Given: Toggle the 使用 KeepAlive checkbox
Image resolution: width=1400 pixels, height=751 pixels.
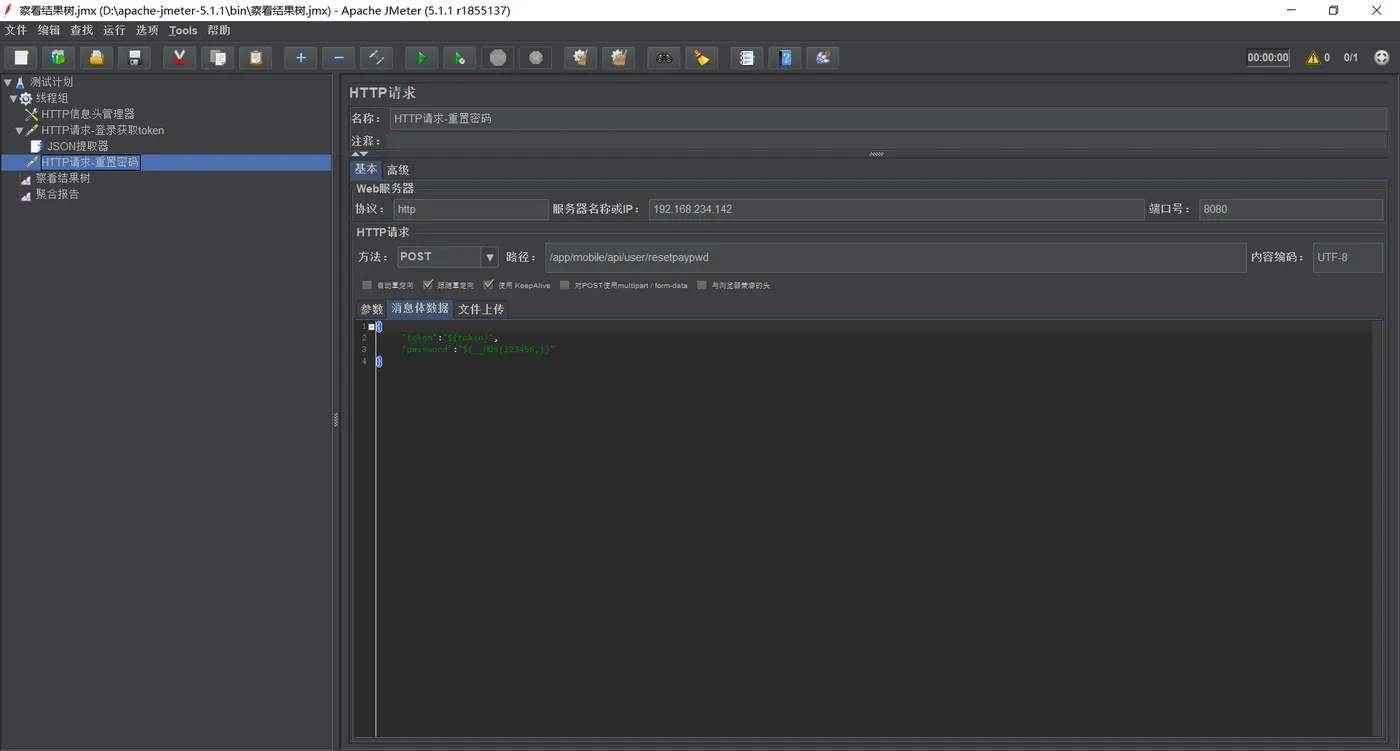Looking at the screenshot, I should tap(488, 285).
